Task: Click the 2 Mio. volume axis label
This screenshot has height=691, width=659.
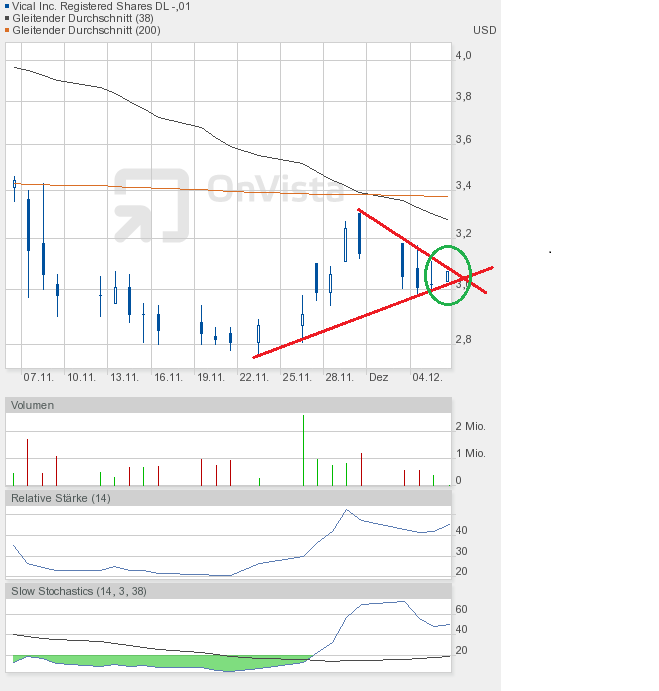Action: (471, 426)
